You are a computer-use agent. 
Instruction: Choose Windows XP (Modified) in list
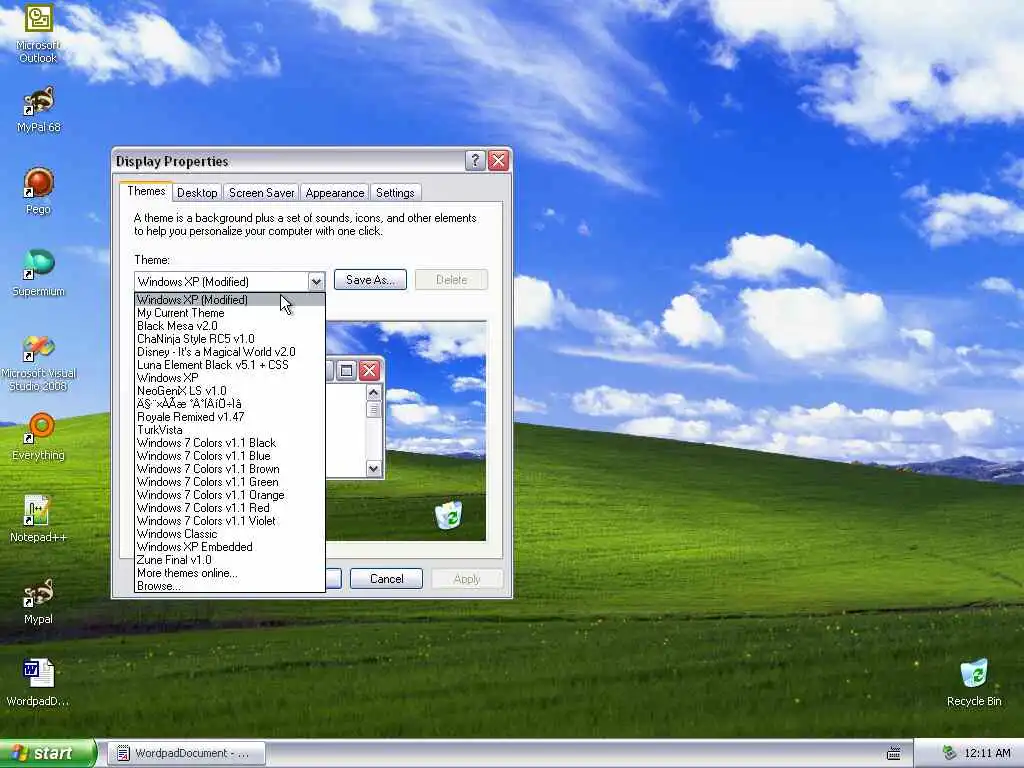click(x=229, y=300)
